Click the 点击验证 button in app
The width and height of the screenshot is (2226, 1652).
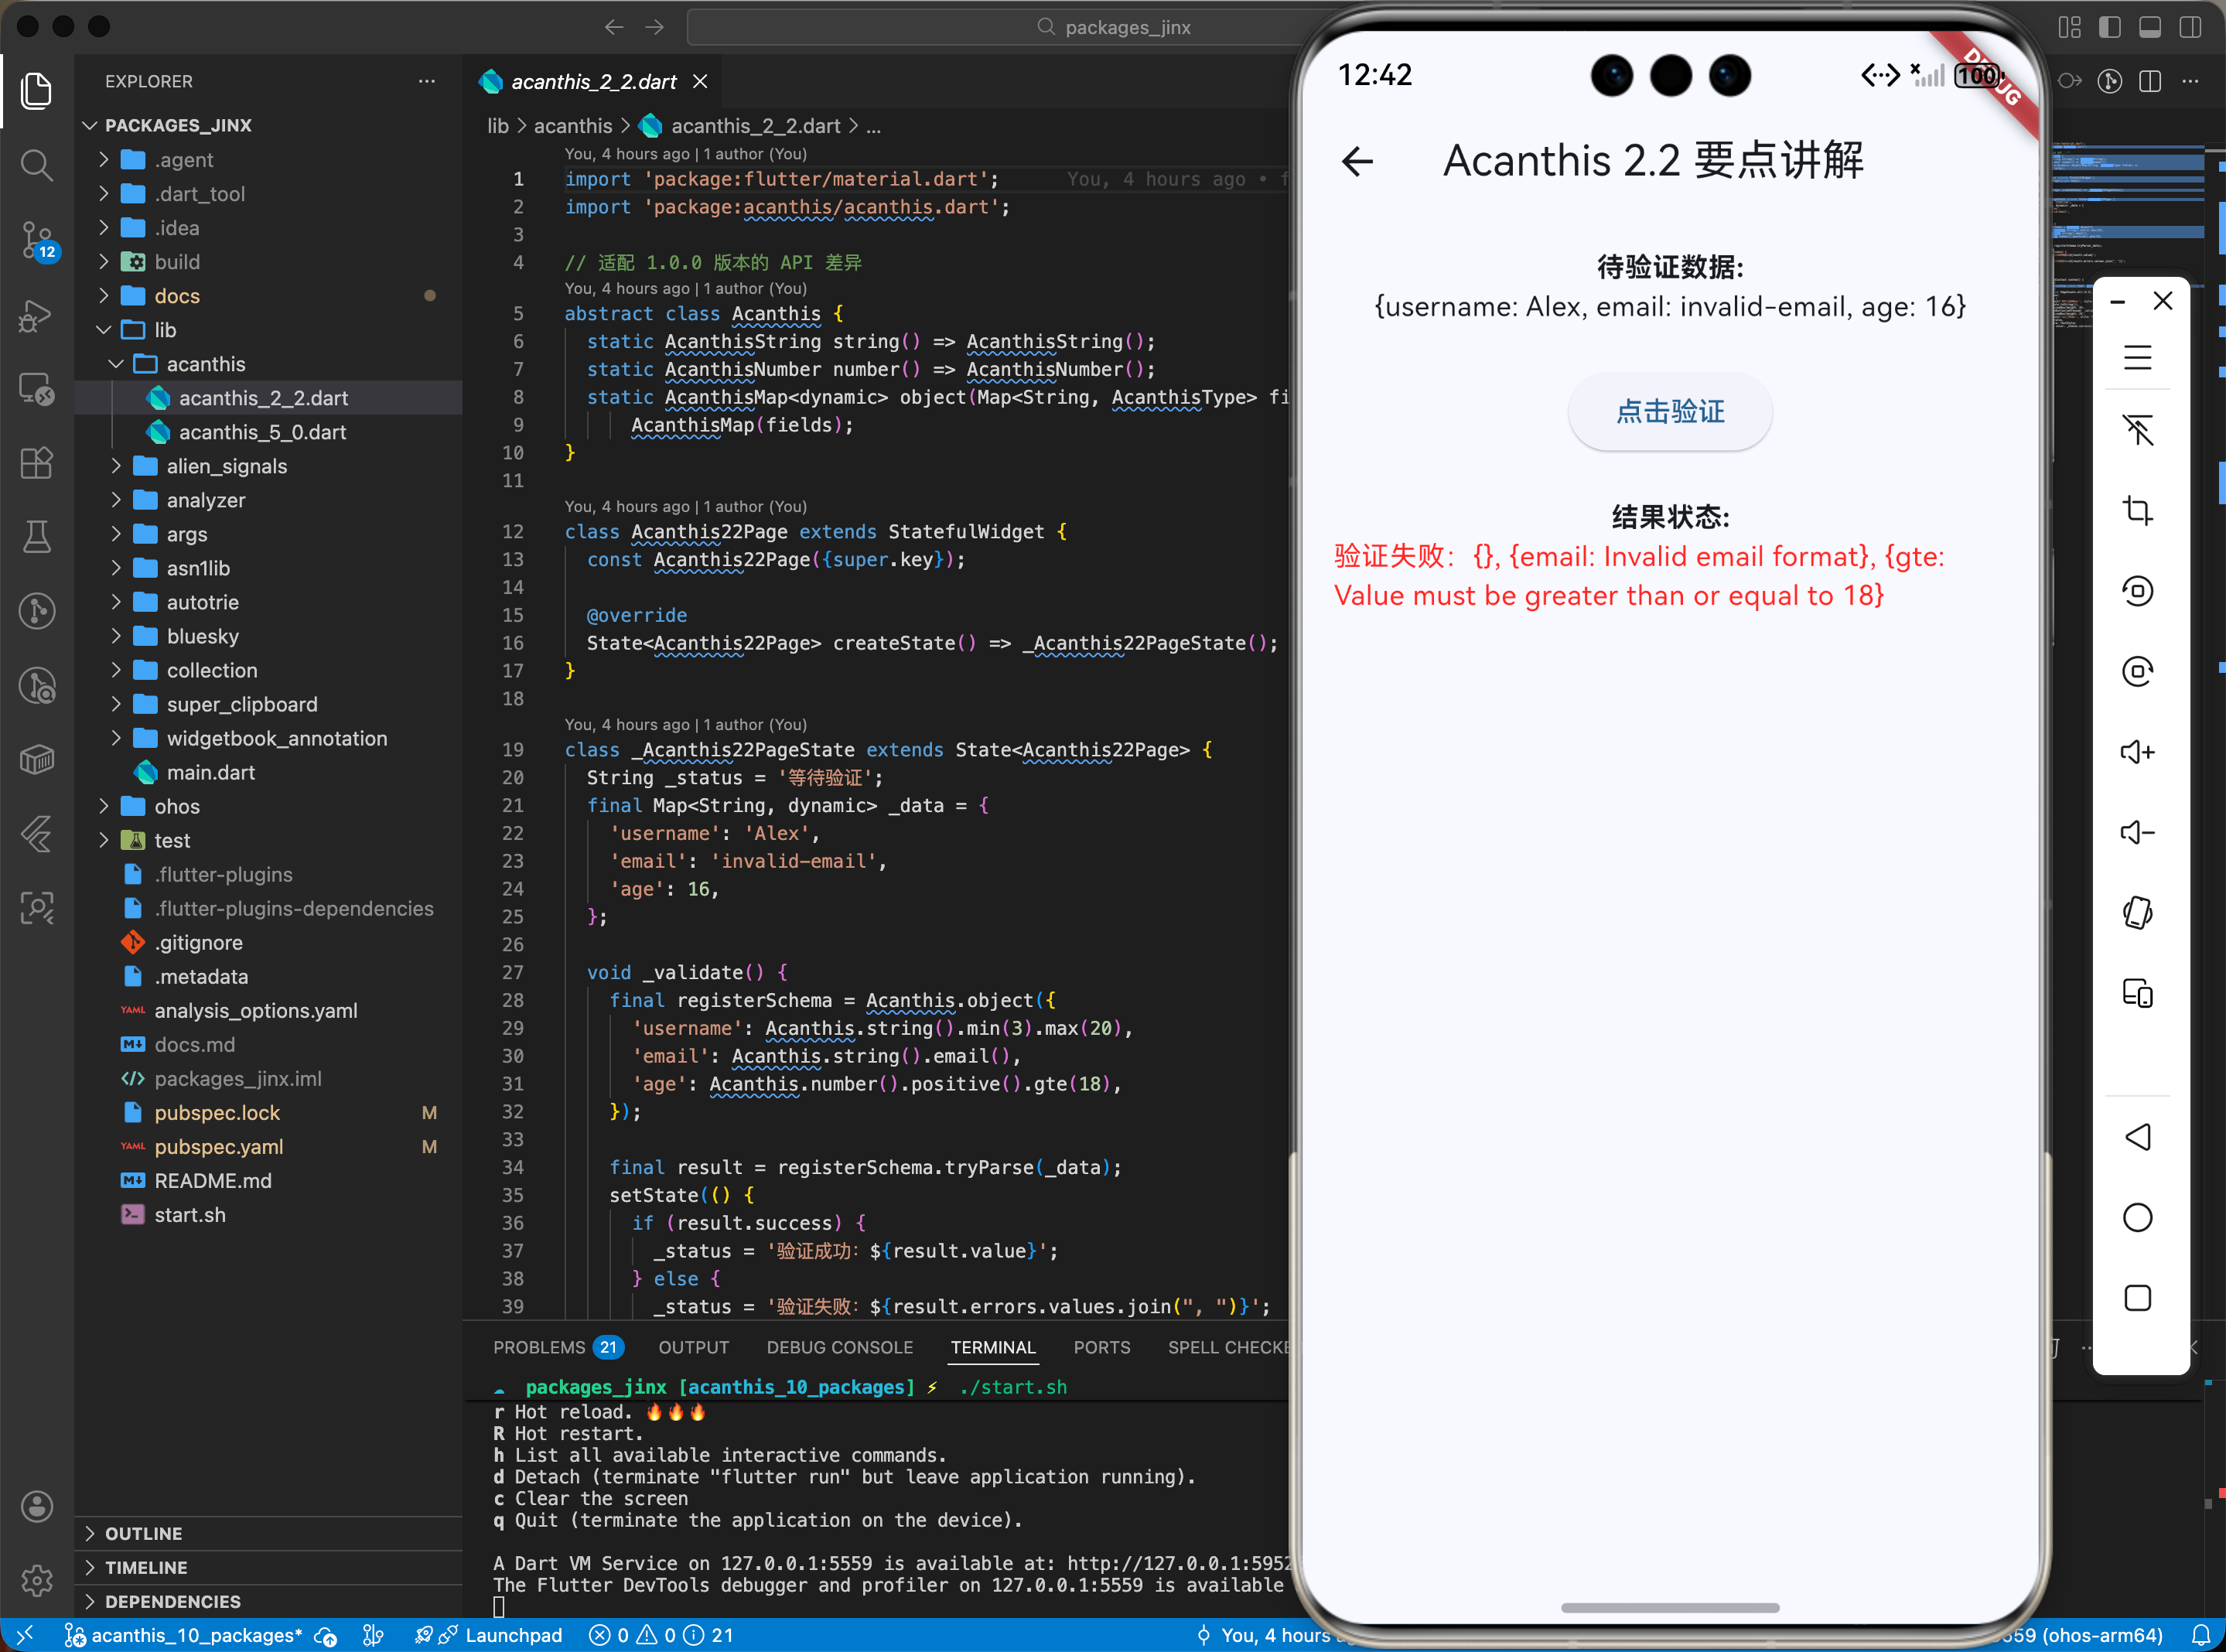click(x=1669, y=411)
